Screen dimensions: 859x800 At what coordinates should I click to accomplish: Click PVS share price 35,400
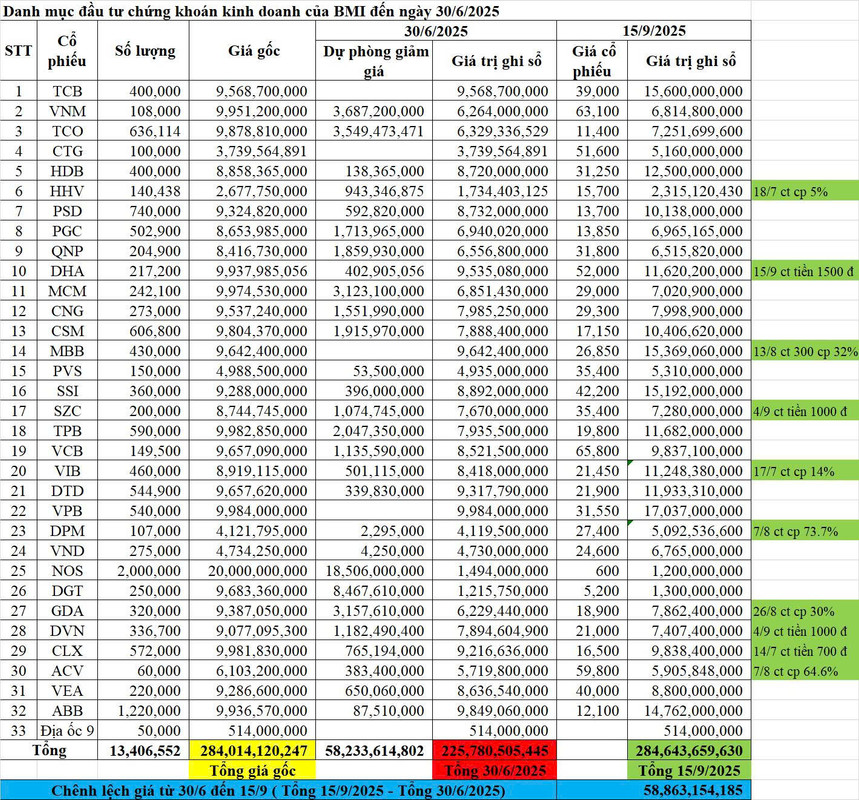pos(592,371)
